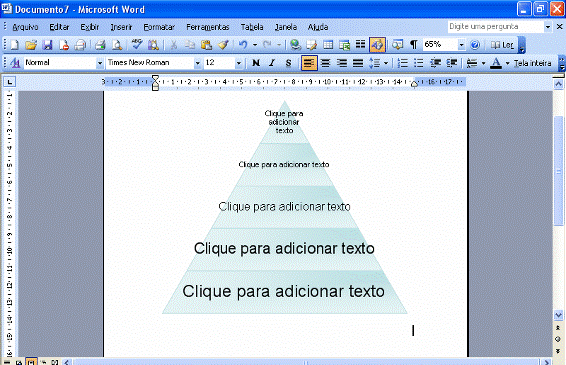
Task: Open the Formatar menu
Action: 159,27
